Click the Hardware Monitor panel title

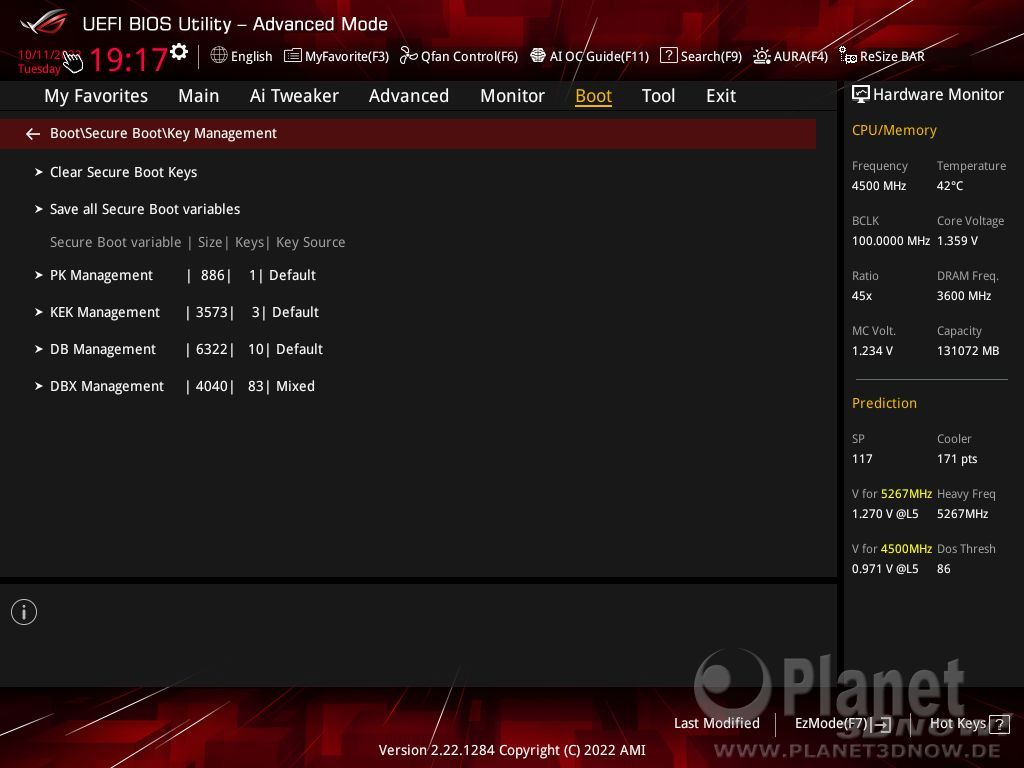point(938,95)
